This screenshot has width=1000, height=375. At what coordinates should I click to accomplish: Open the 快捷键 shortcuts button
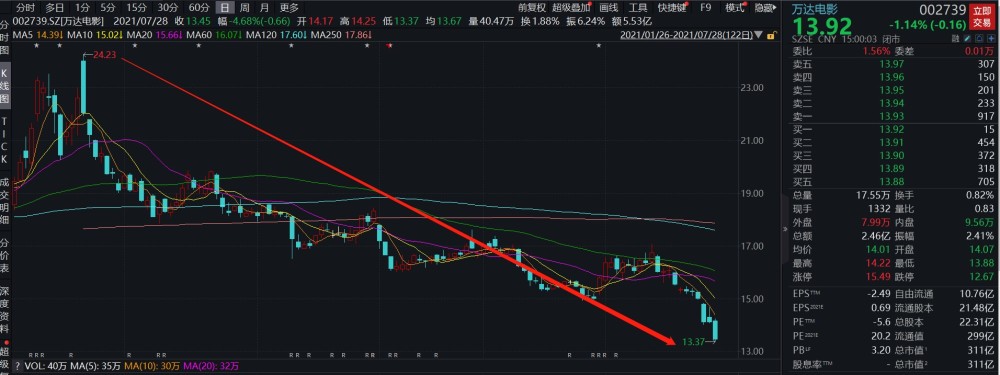673,8
